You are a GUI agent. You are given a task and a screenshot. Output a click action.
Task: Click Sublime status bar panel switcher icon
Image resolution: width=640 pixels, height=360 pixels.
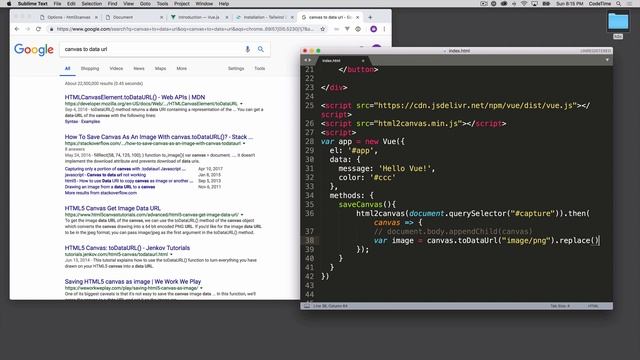(x=306, y=306)
